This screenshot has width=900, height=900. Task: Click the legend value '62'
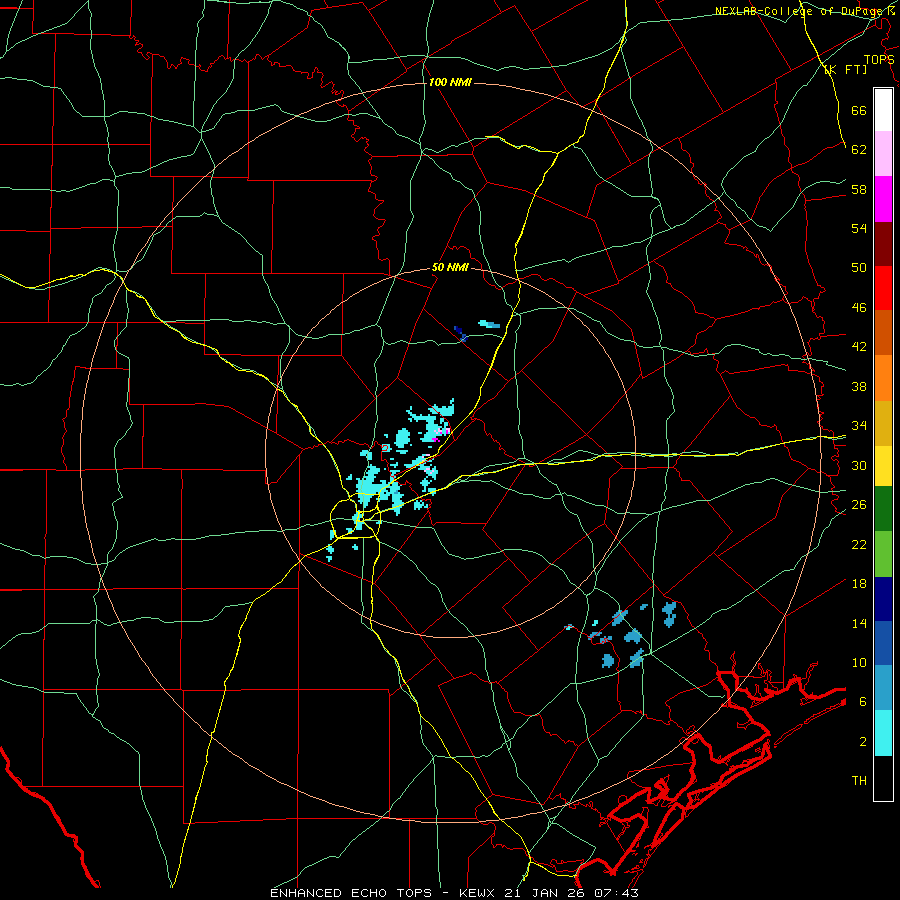point(859,150)
